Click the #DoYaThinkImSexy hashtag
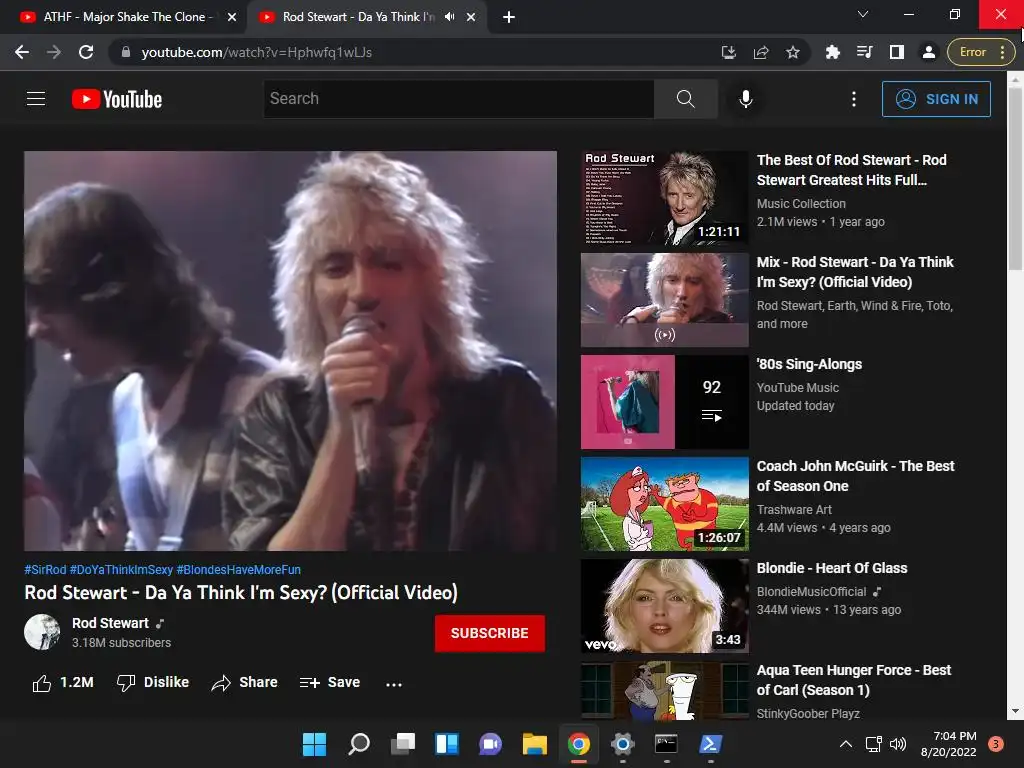Image resolution: width=1024 pixels, height=768 pixels. click(x=121, y=569)
